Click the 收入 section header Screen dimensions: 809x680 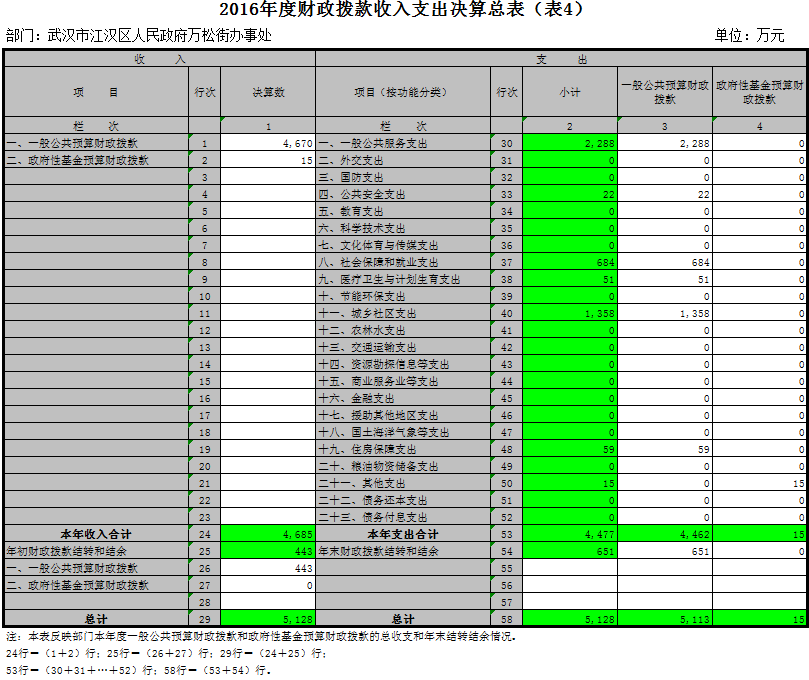pyautogui.click(x=160, y=59)
